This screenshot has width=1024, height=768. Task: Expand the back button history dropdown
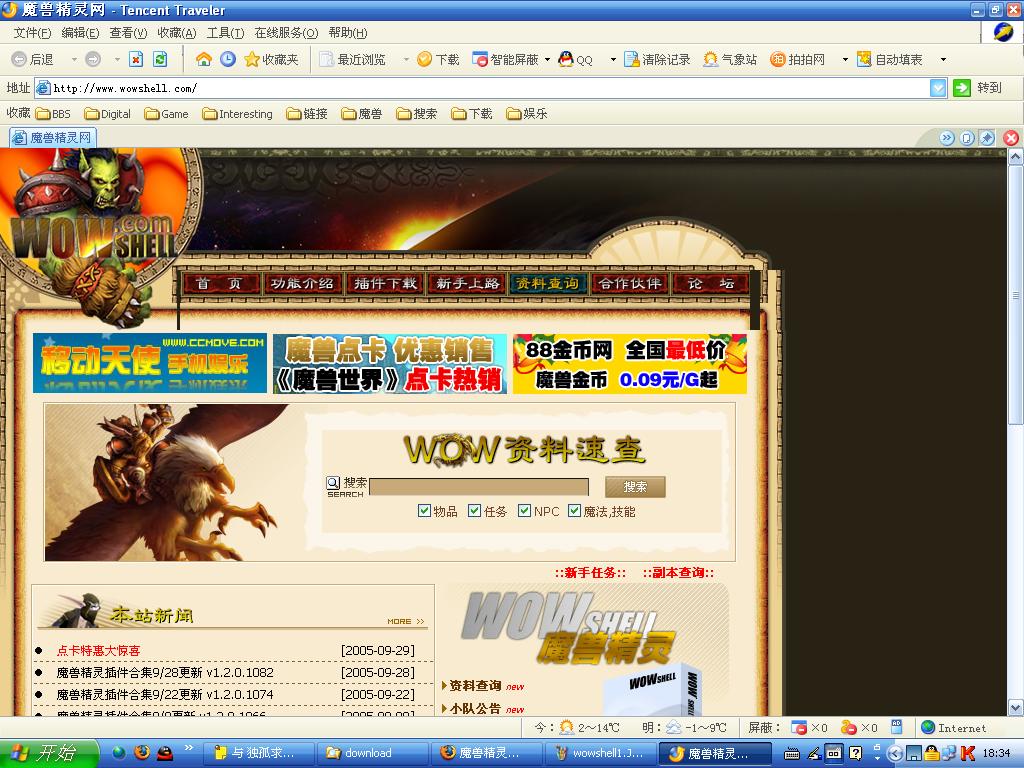(74, 59)
